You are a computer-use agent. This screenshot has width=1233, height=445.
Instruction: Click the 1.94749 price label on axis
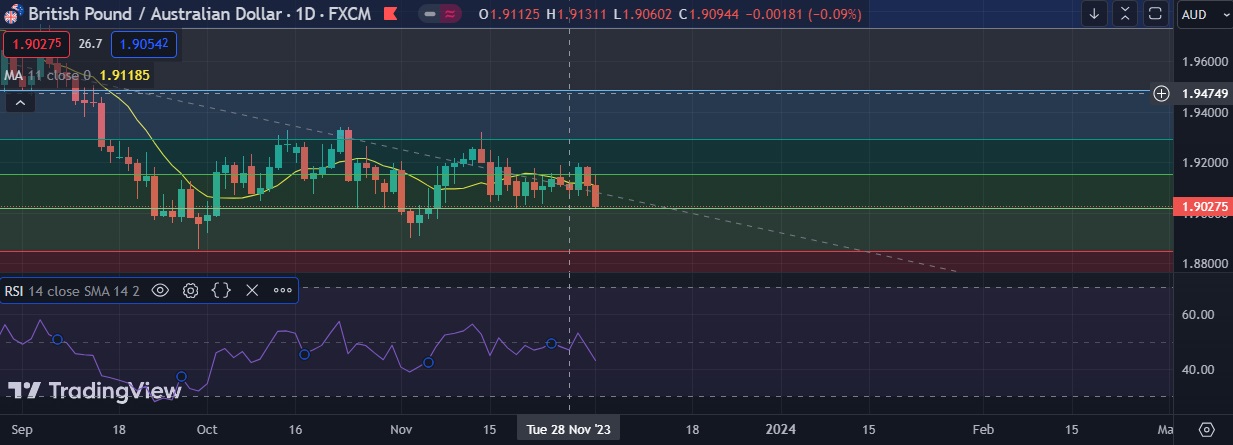[1204, 93]
